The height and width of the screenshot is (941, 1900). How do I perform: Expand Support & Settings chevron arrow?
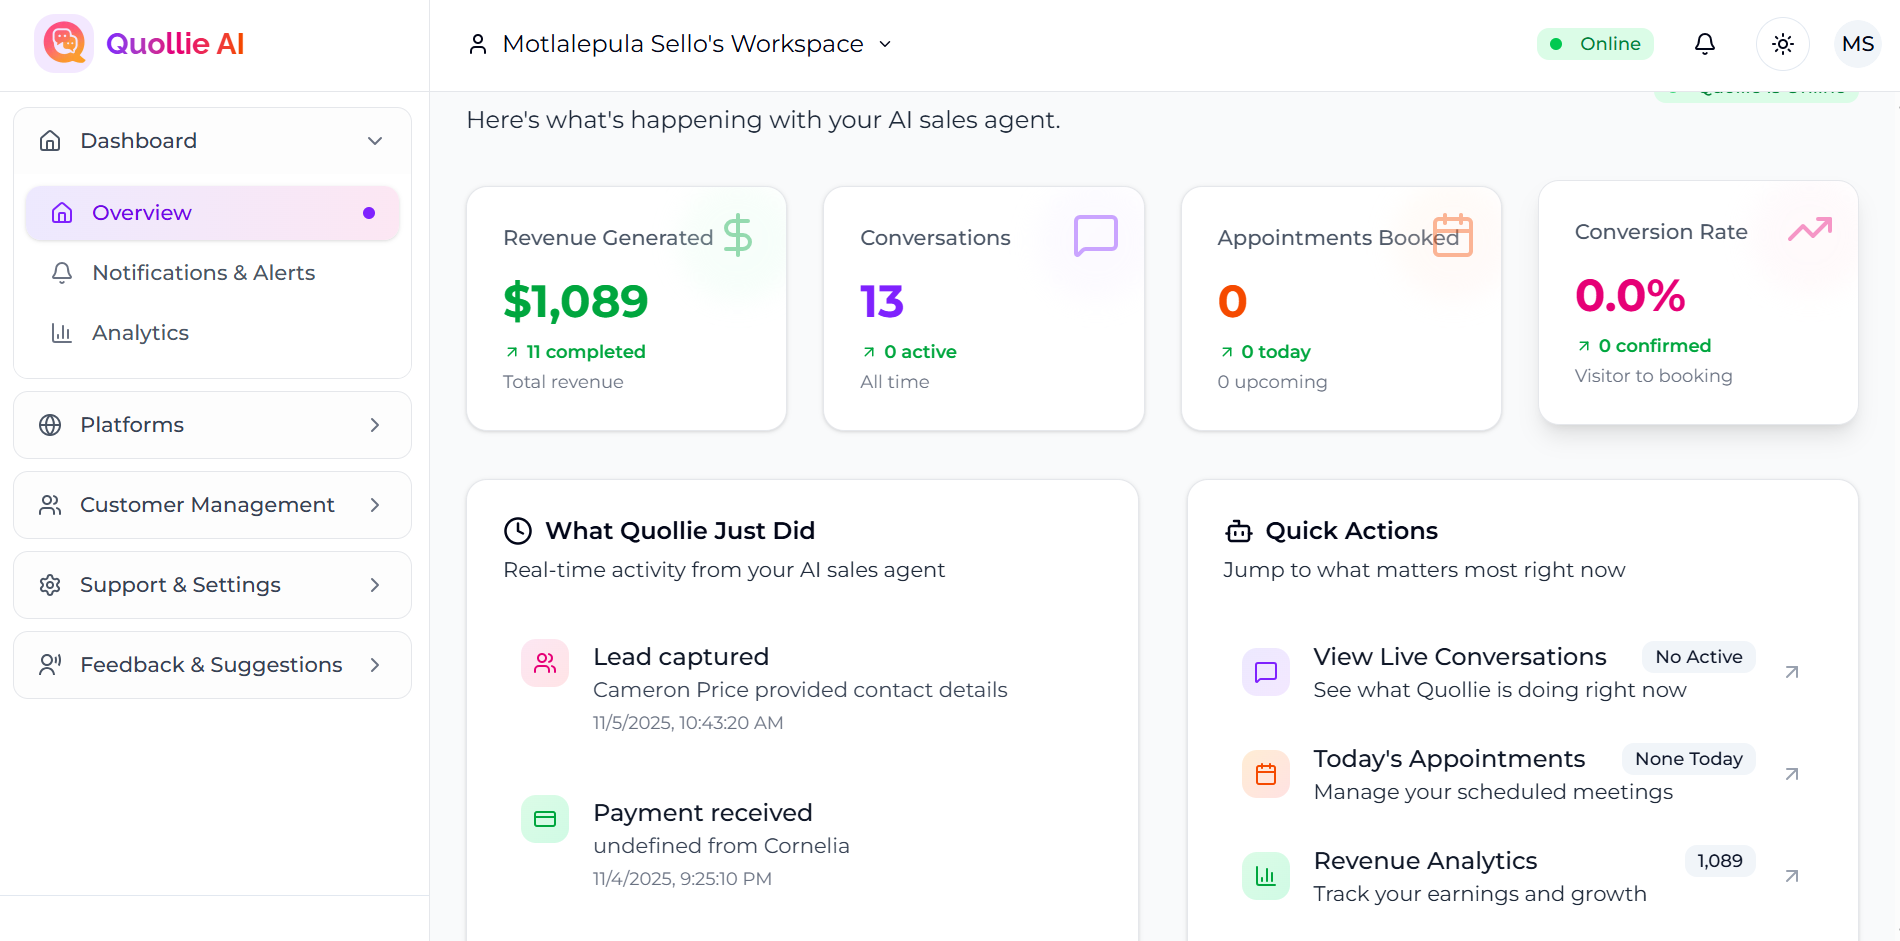pyautogui.click(x=375, y=585)
